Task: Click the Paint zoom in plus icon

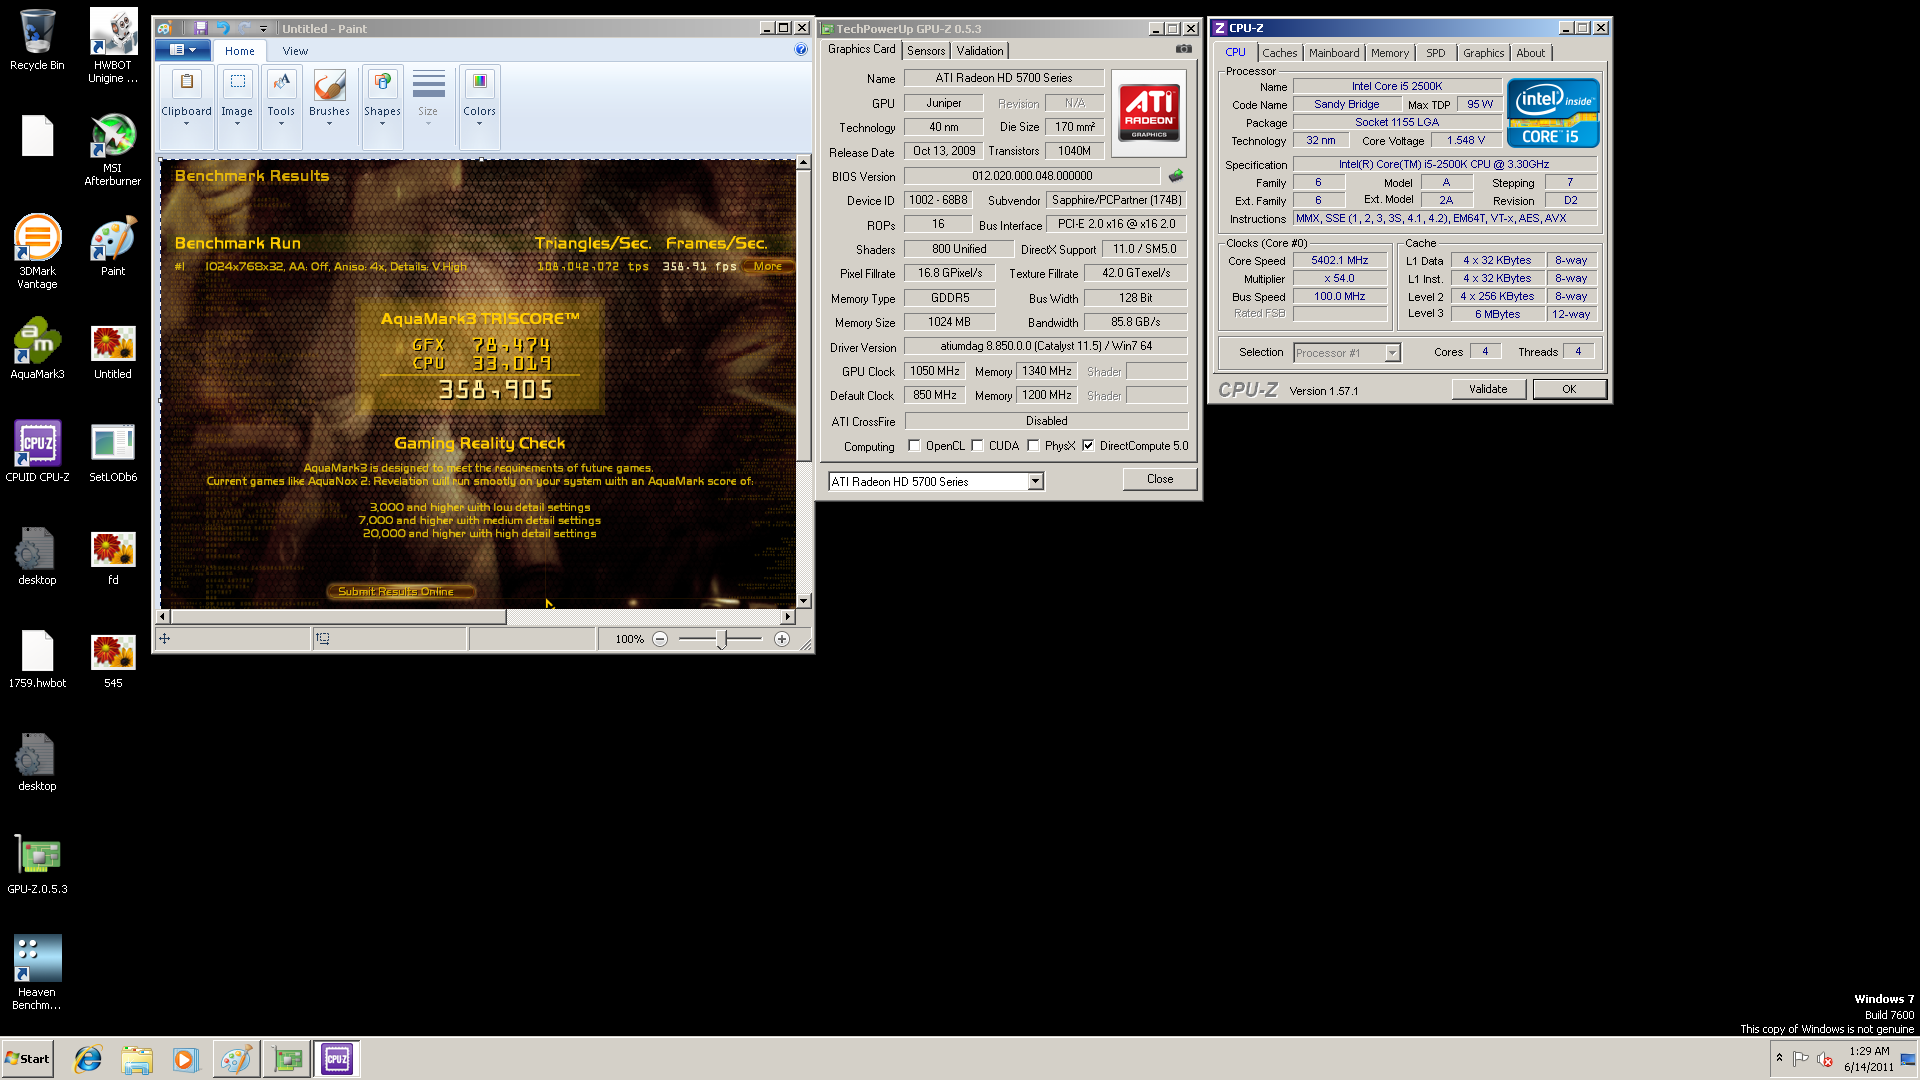Action: tap(782, 639)
